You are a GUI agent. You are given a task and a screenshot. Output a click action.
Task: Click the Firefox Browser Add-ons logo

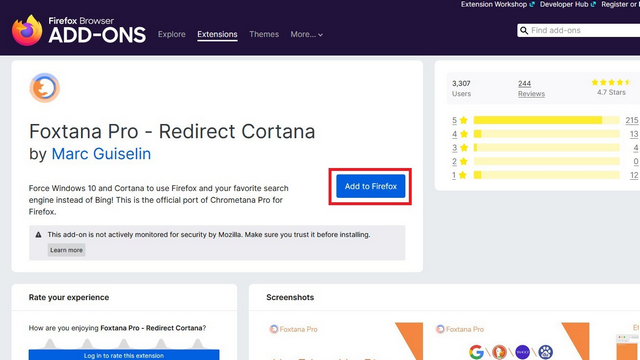pos(79,31)
